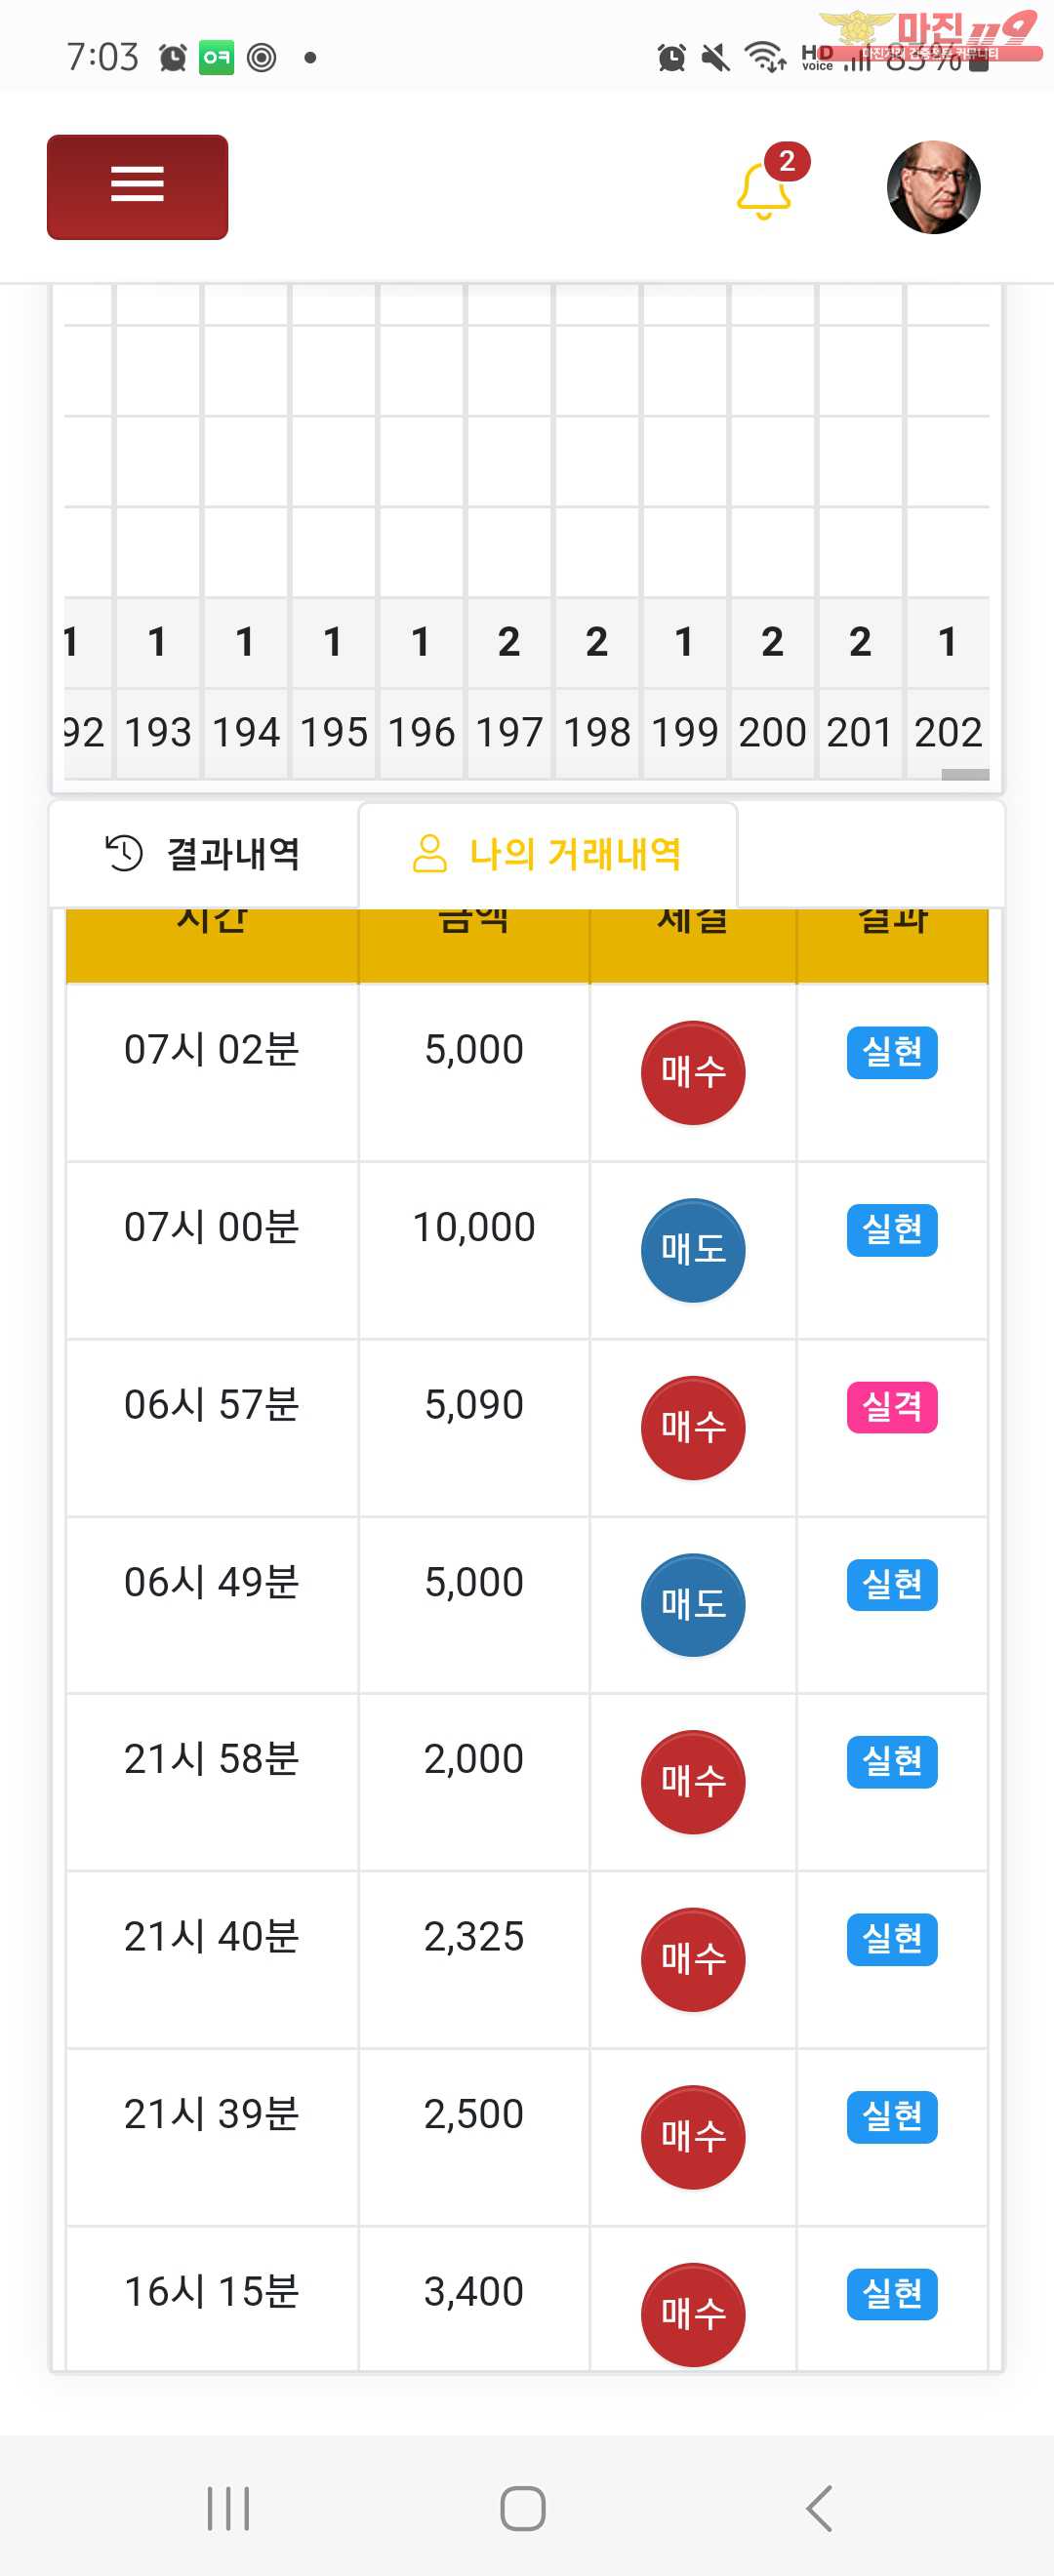Tap Android home navigation button
1054x2576 pixels.
(x=523, y=2508)
